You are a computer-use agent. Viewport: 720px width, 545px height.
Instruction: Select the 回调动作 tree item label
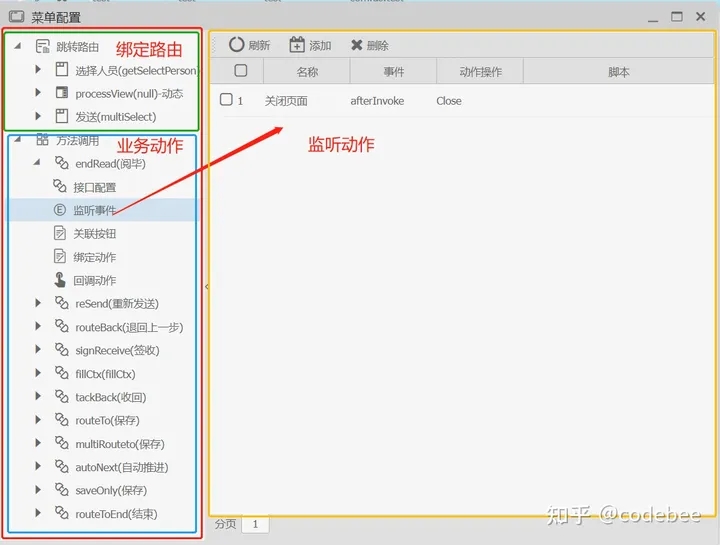(95, 281)
